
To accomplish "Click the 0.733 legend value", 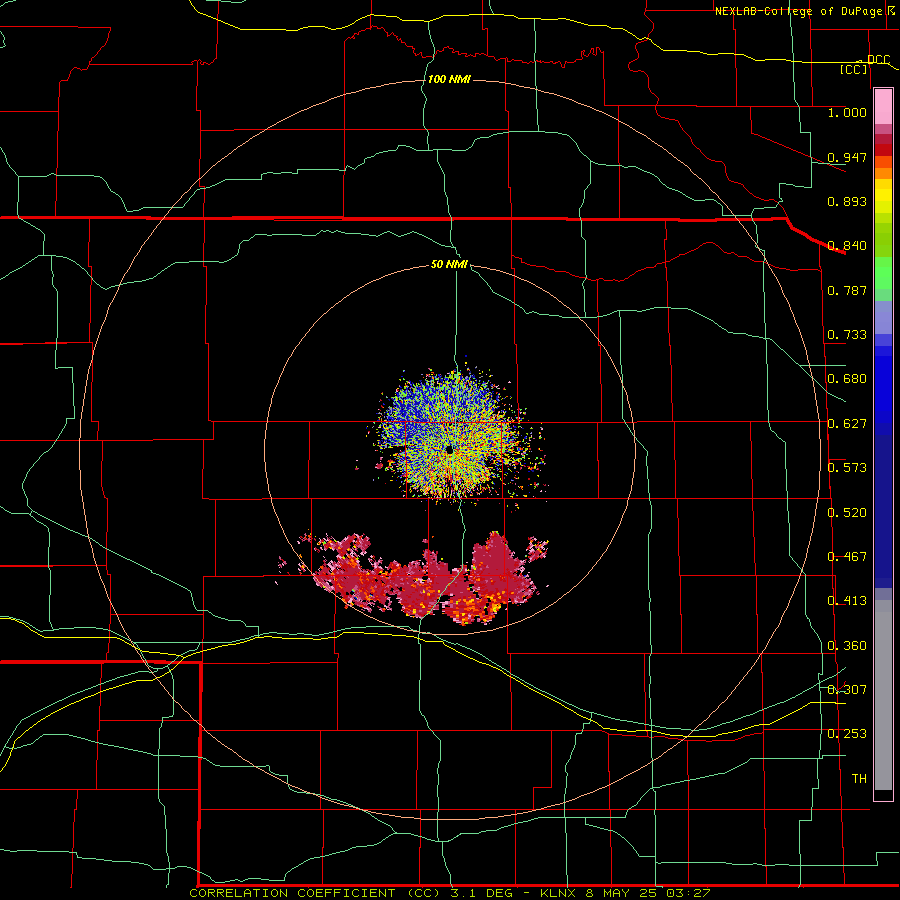I will pos(847,335).
